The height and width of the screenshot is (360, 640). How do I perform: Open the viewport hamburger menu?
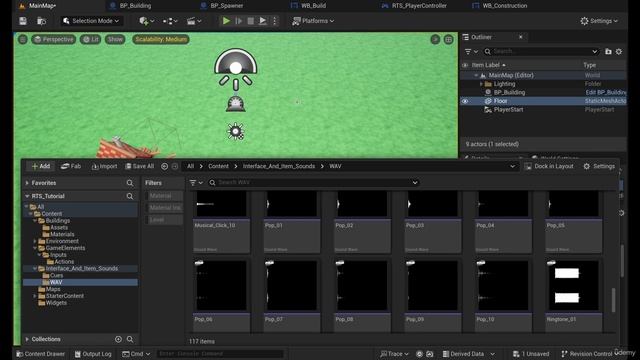[x=23, y=39]
